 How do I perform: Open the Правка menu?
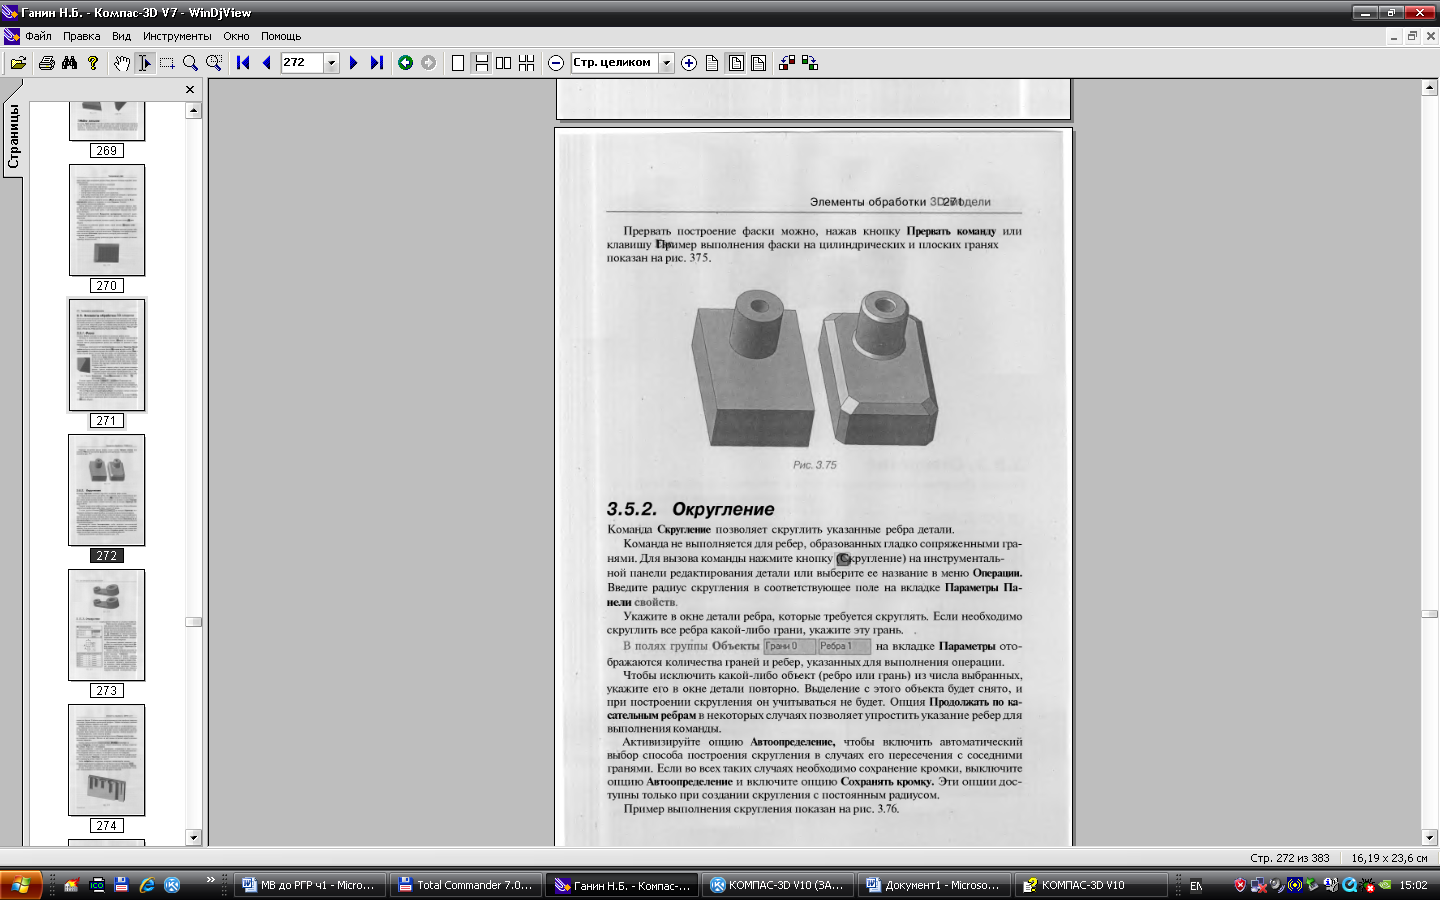click(x=81, y=36)
